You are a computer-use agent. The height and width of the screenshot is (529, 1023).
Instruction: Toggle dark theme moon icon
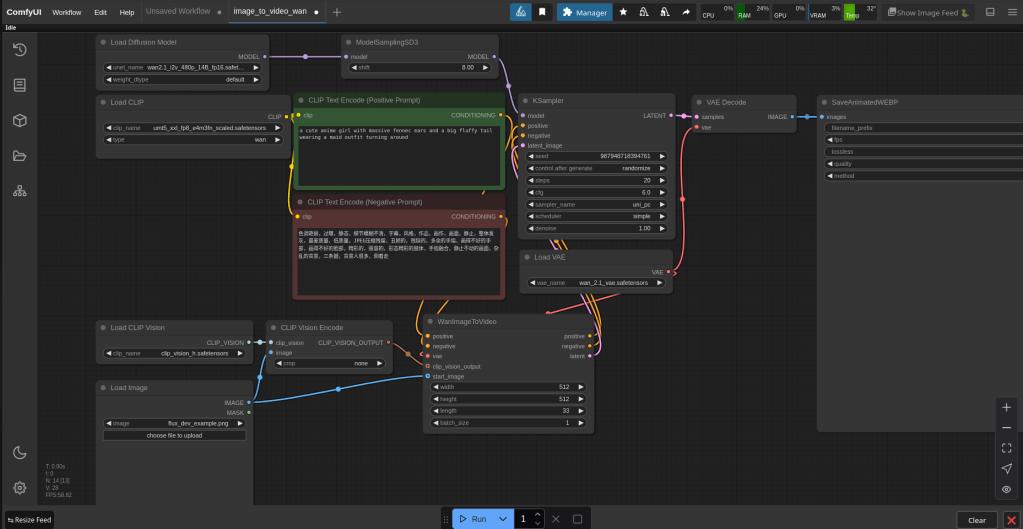[x=19, y=452]
